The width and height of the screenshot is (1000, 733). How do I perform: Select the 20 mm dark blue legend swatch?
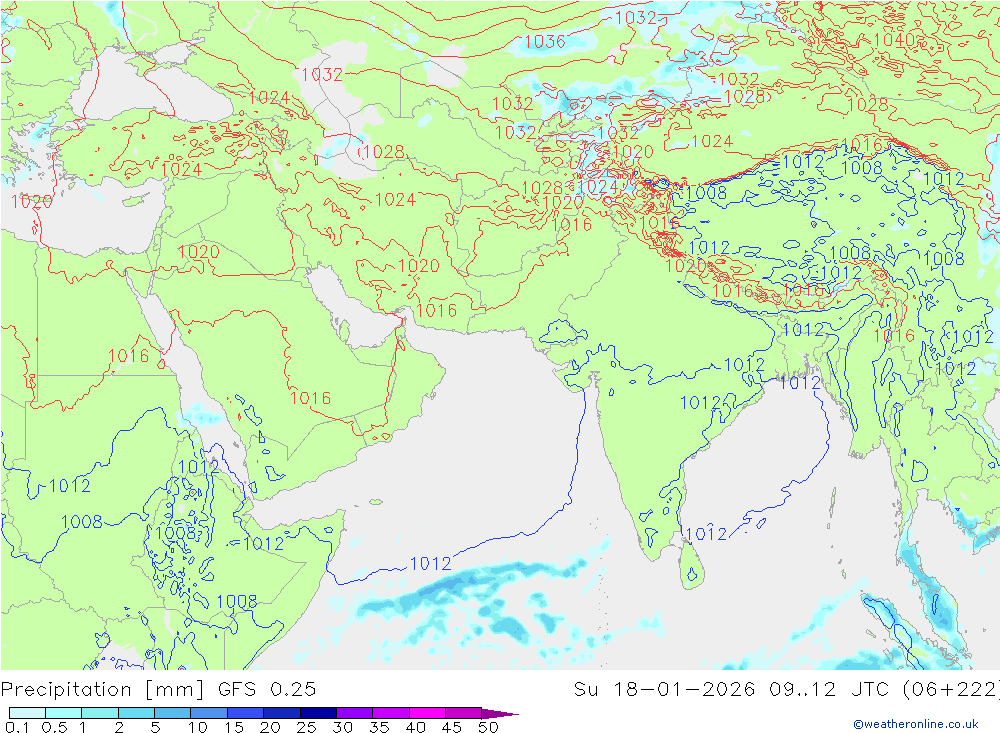(x=281, y=713)
